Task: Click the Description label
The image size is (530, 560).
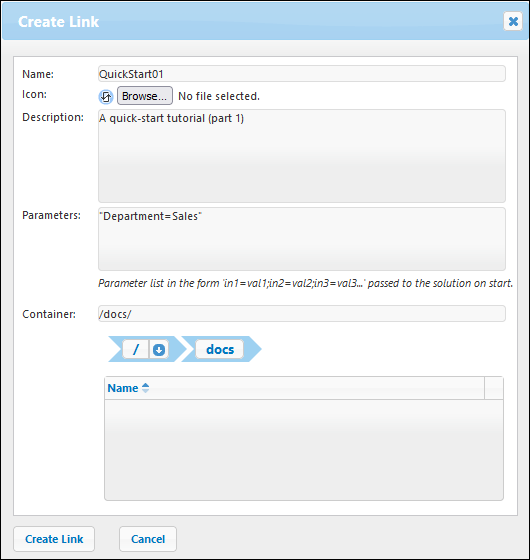Action: click(53, 117)
